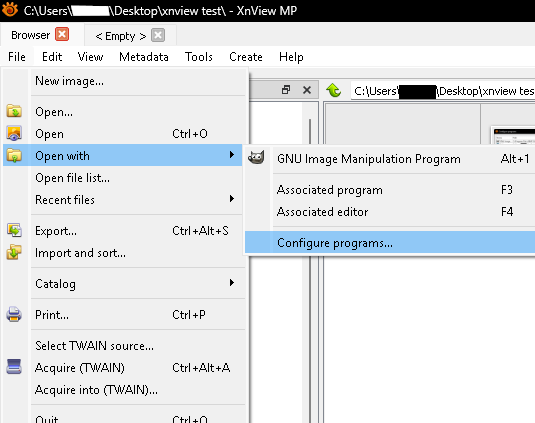This screenshot has height=423, width=535.
Task: Expand the Open with submenu arrow
Action: pos(232,155)
